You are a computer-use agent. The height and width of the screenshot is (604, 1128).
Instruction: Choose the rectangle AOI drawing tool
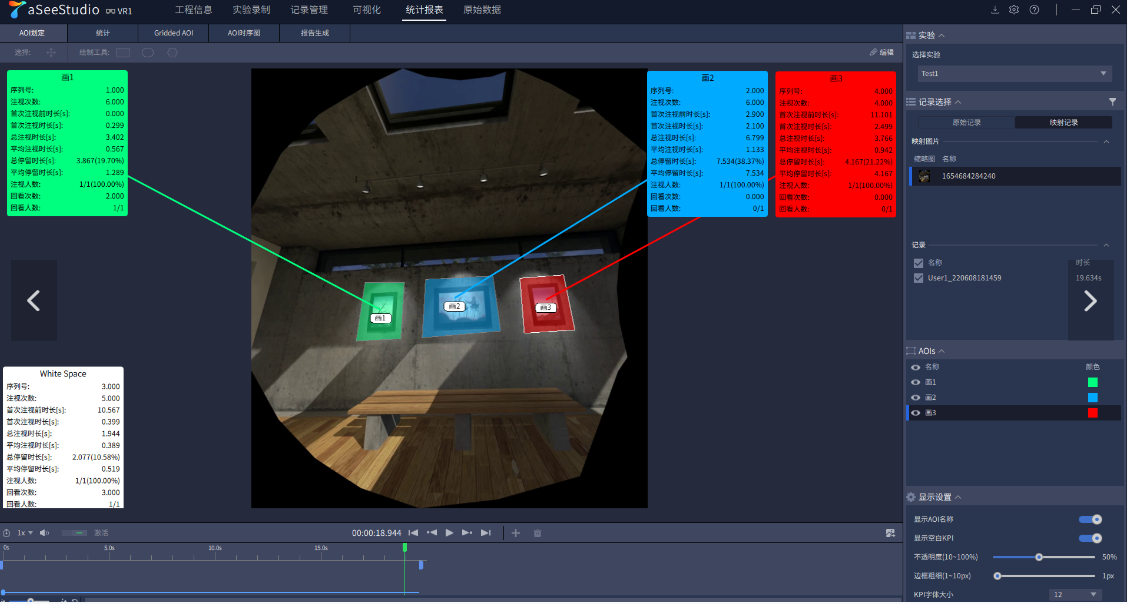point(123,52)
